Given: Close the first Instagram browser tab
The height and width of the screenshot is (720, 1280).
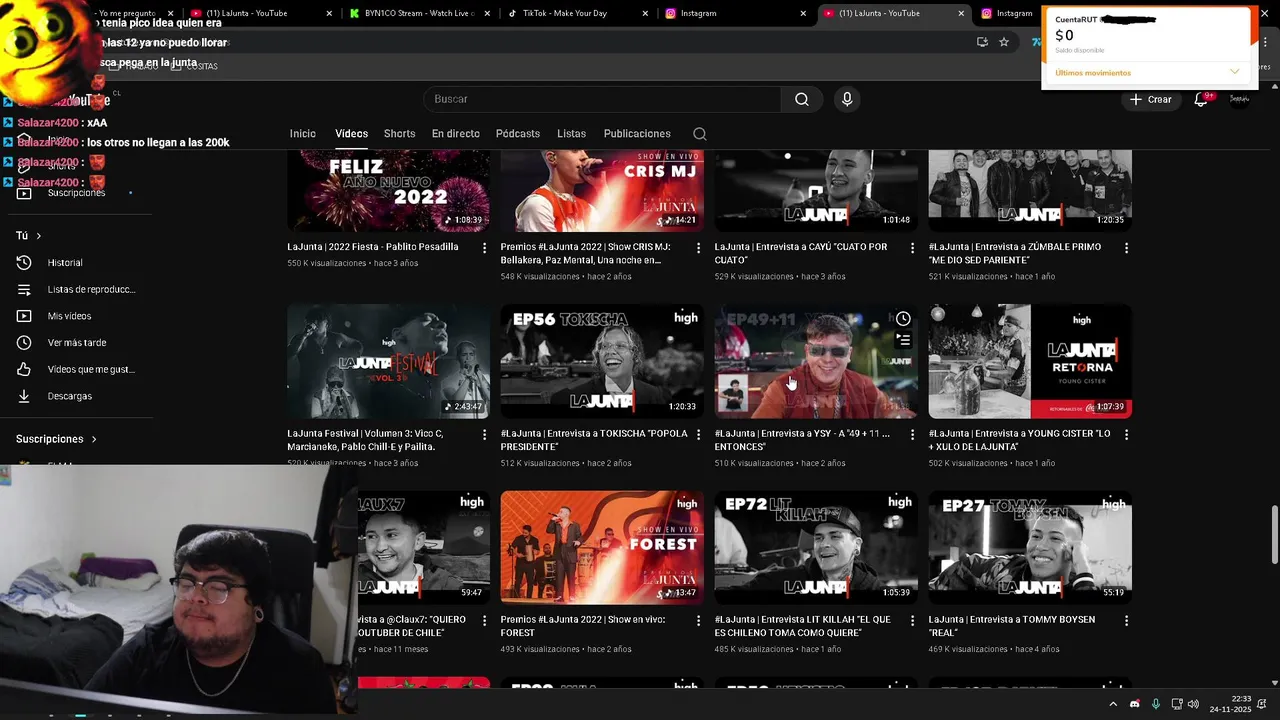Looking at the screenshot, I should pos(803,13).
